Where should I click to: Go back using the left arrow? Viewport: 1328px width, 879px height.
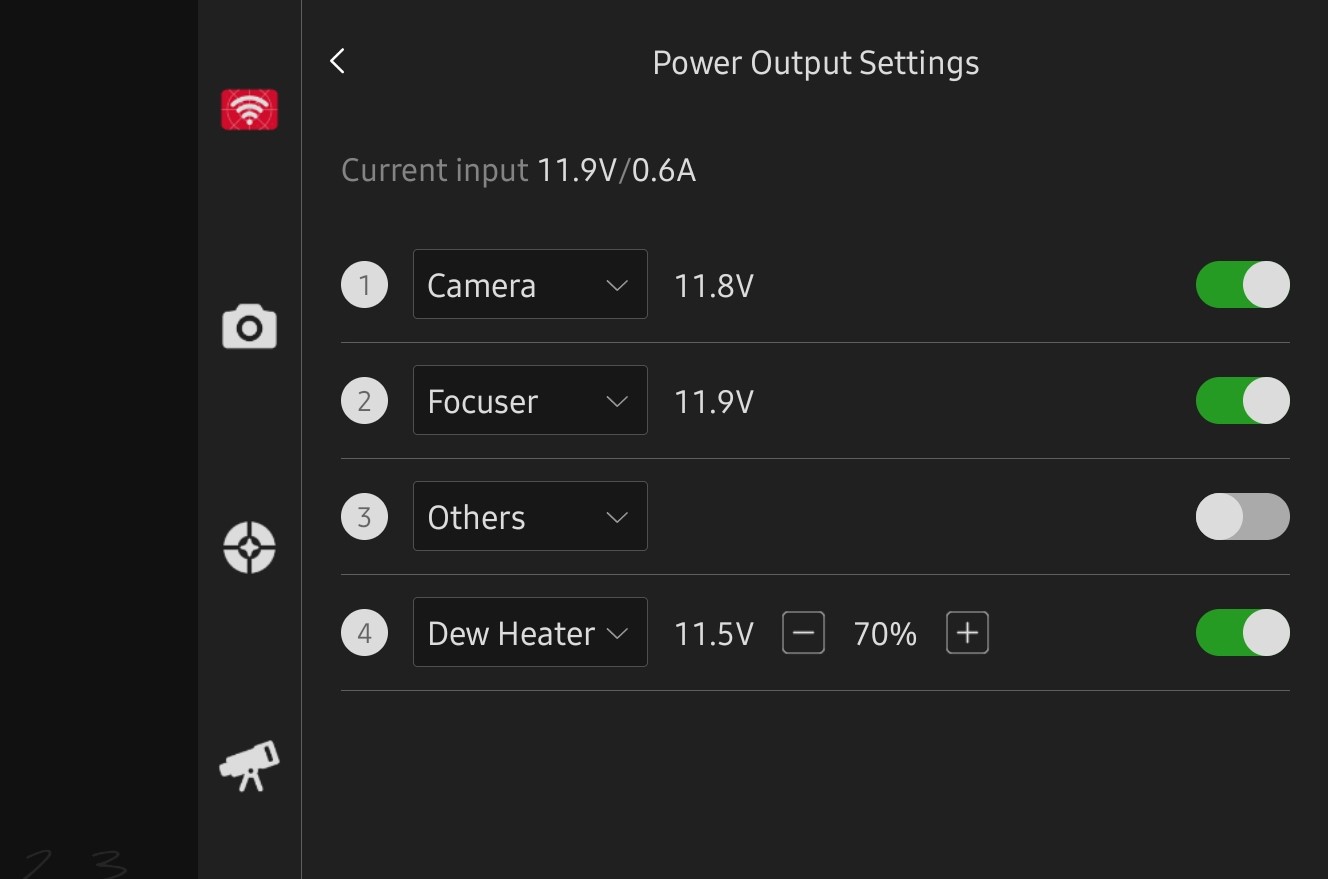(x=338, y=61)
